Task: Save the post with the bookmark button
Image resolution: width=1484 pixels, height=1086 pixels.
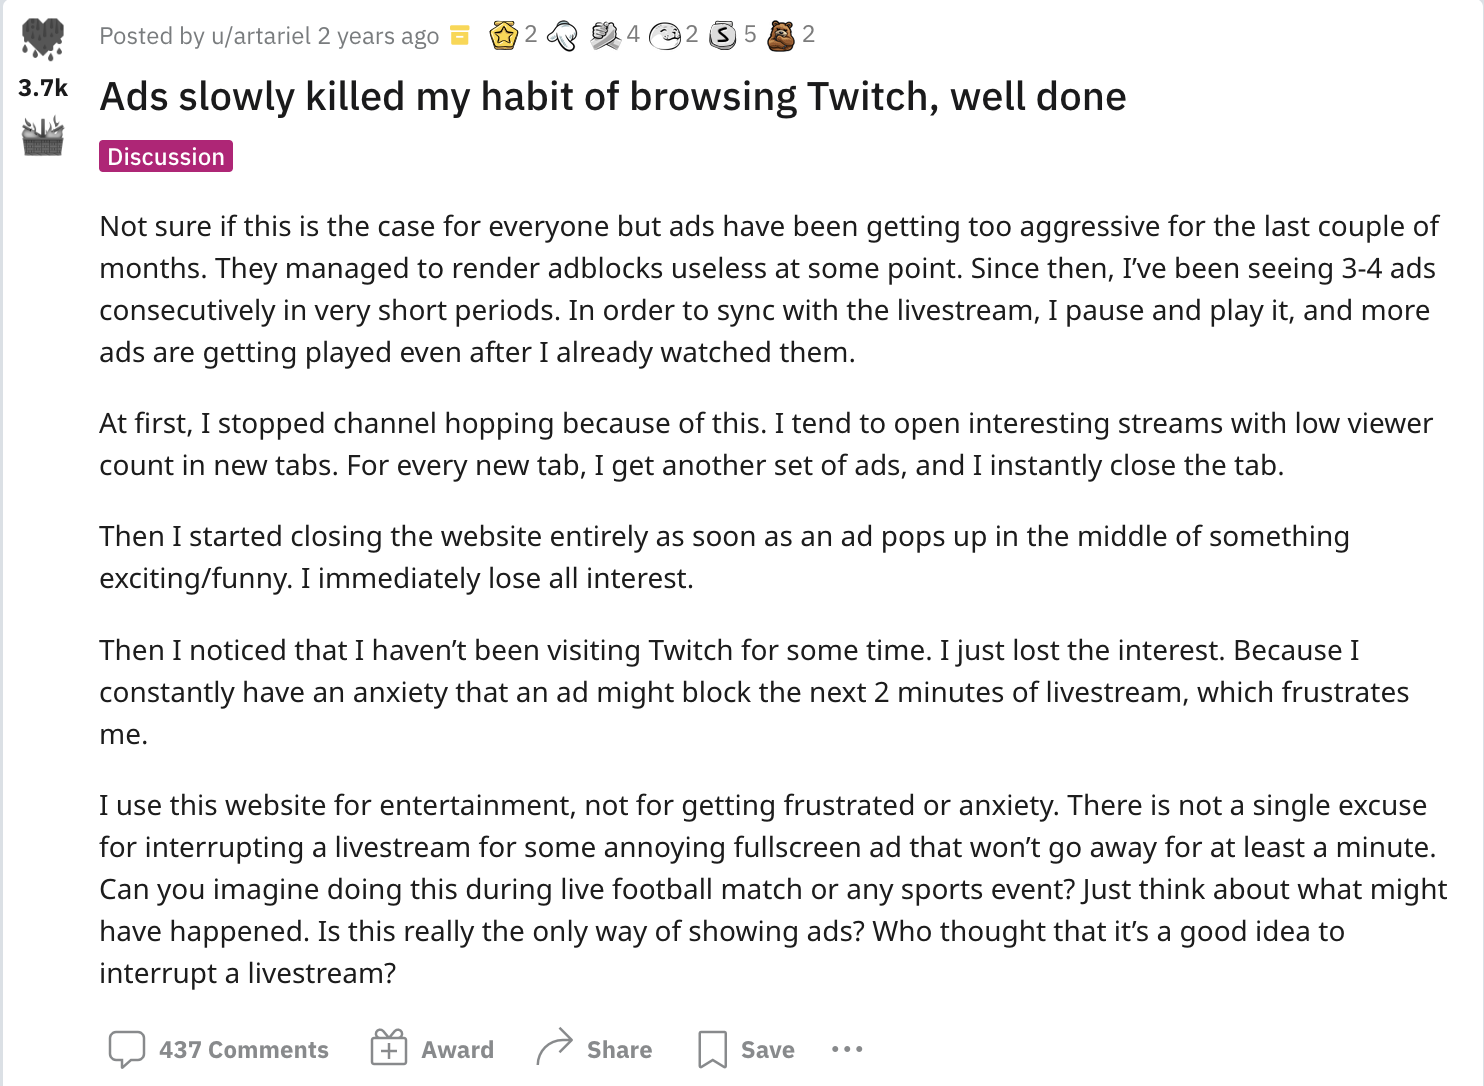Action: tap(746, 1049)
